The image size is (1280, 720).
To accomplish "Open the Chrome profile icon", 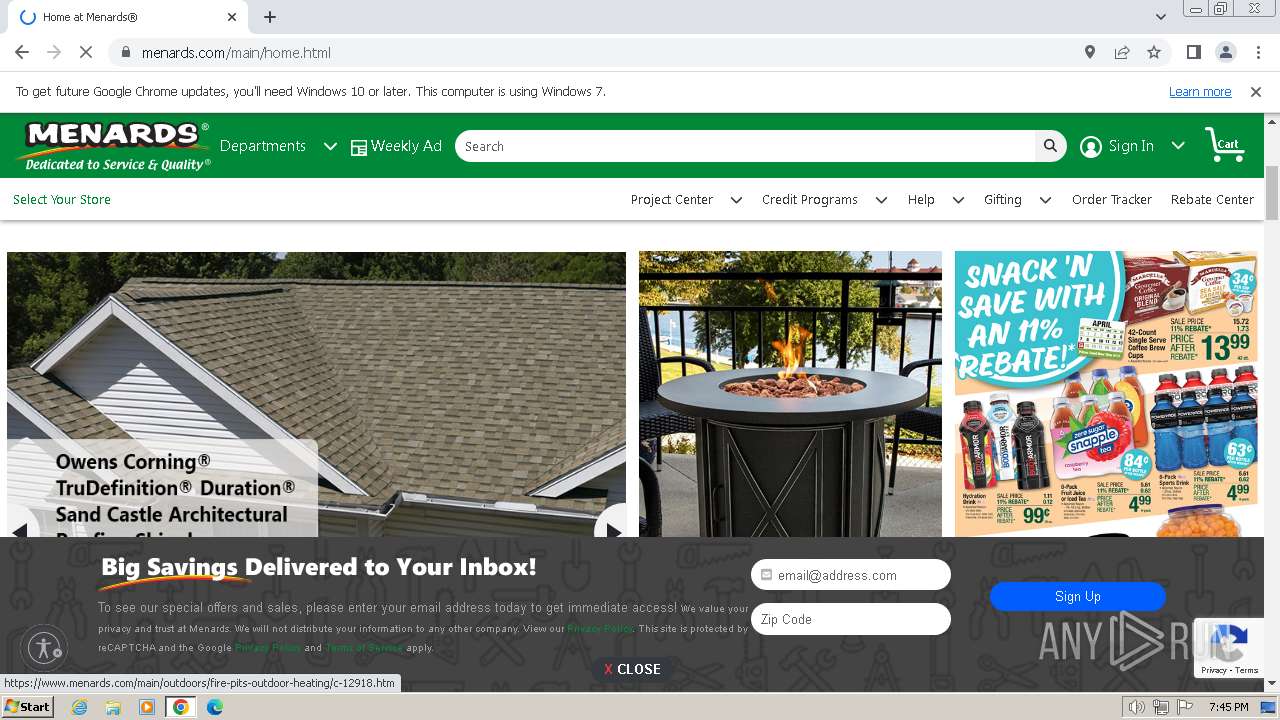I will [x=1225, y=52].
